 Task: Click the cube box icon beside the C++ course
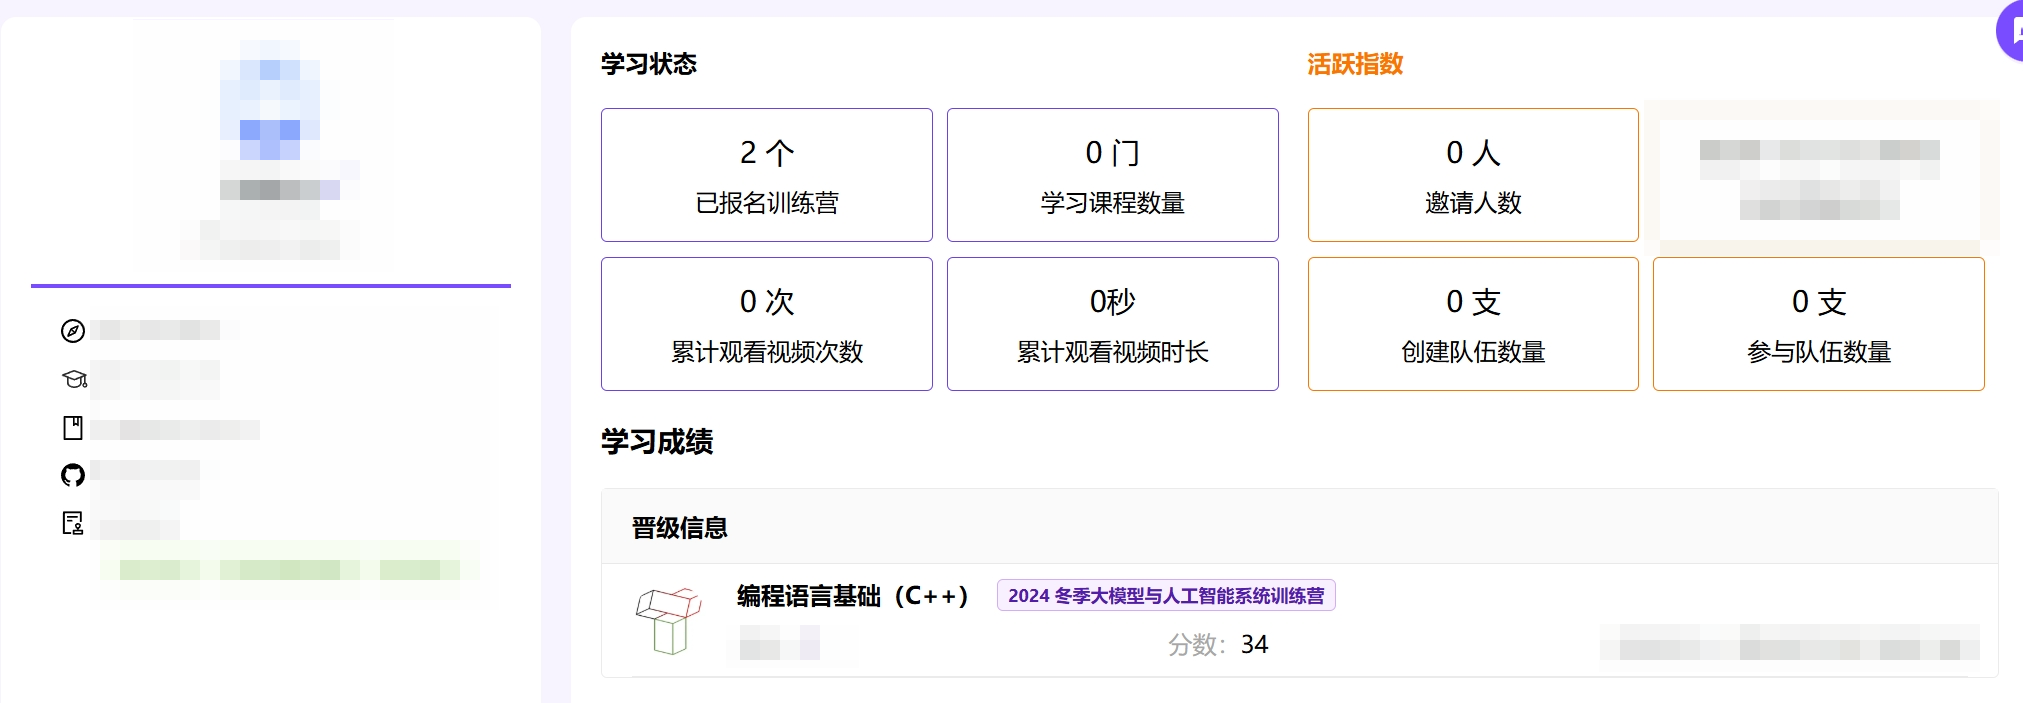[x=669, y=620]
